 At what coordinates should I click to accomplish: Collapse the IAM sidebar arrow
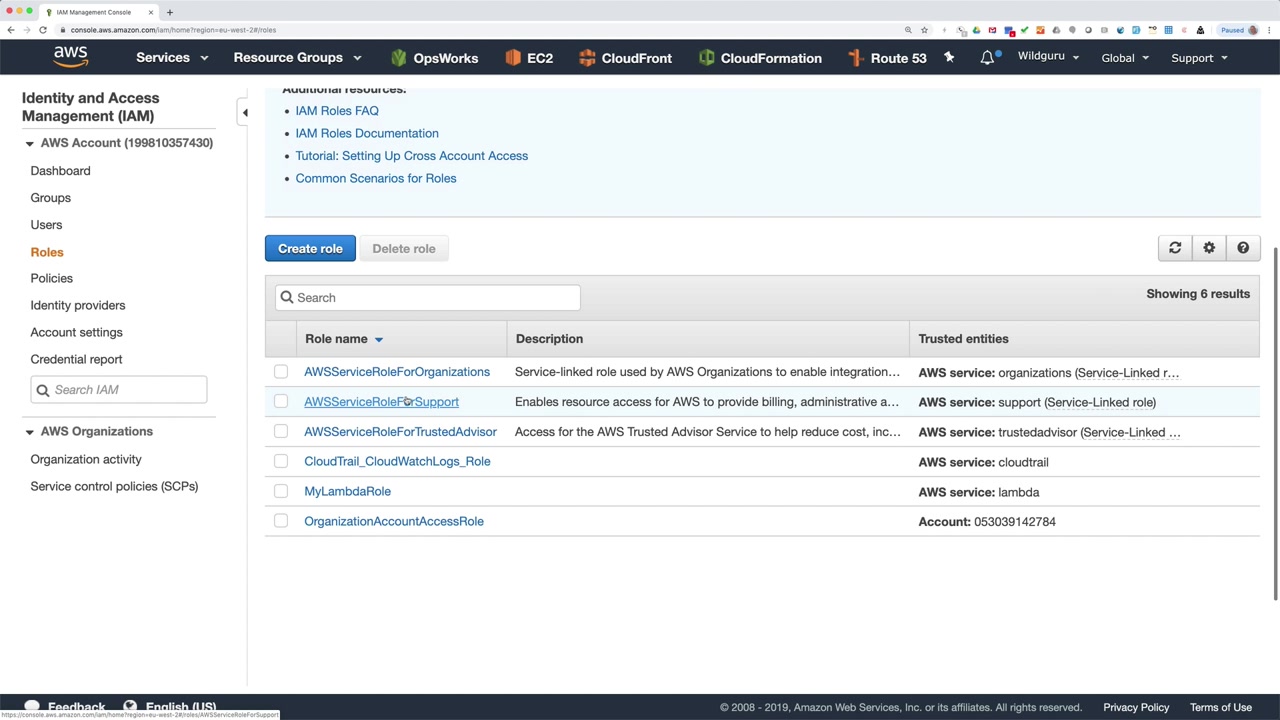(245, 112)
